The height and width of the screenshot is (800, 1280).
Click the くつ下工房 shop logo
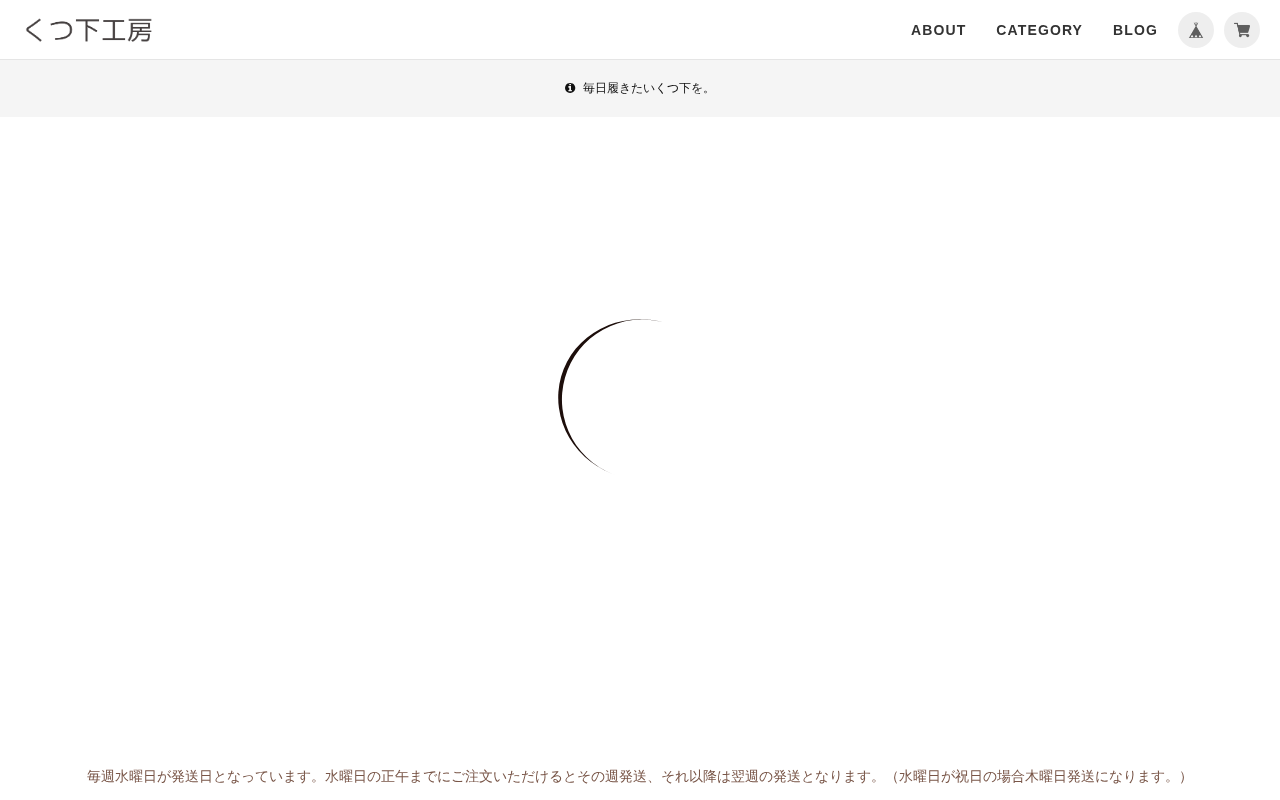coord(88,30)
